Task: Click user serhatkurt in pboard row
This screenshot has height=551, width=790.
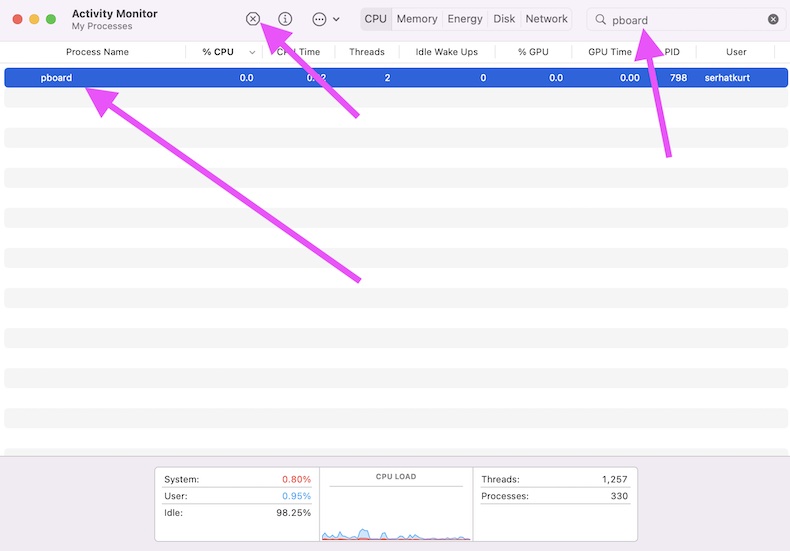Action: coord(727,78)
